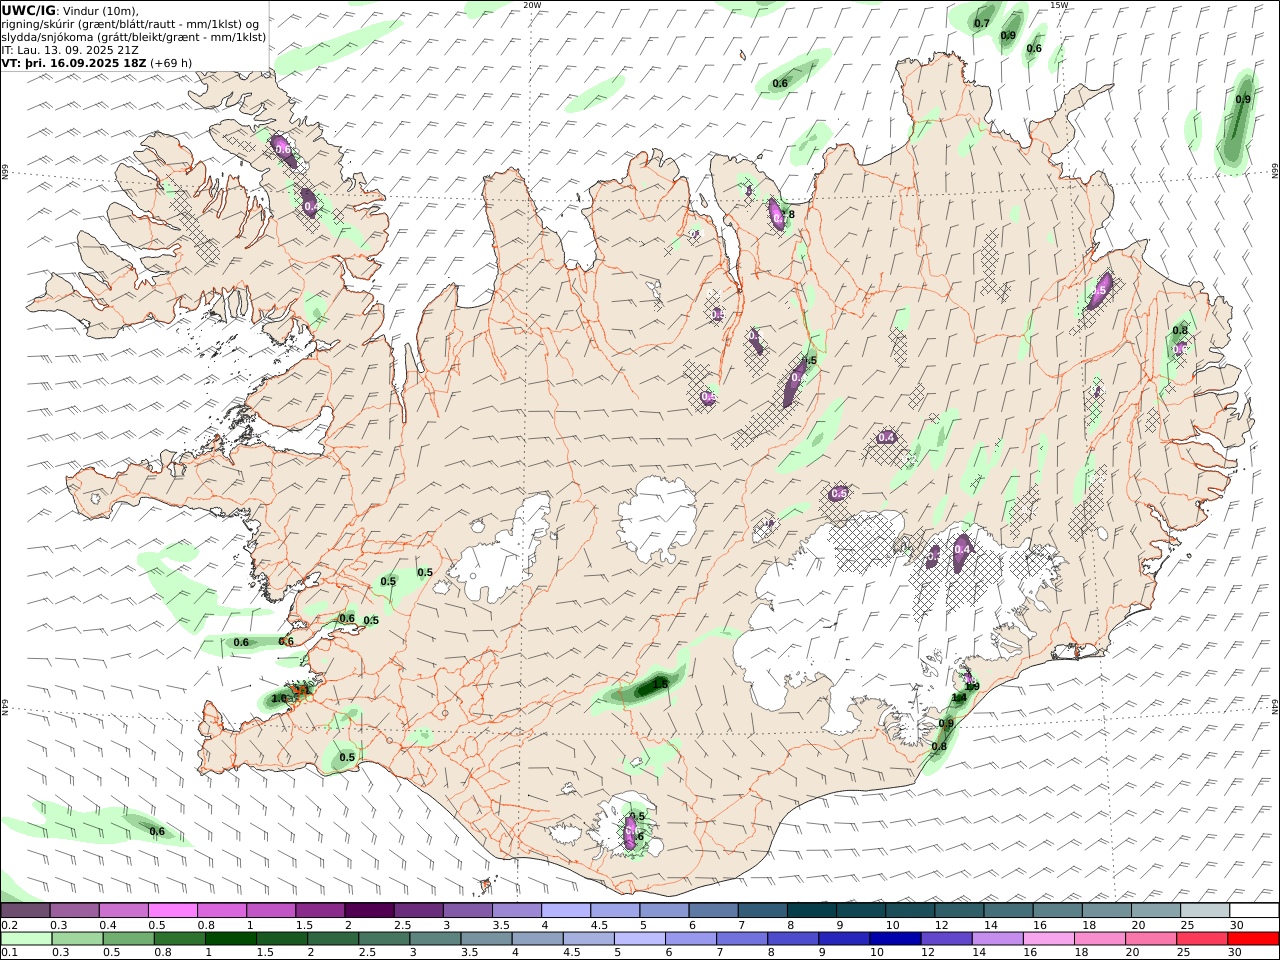Image resolution: width=1280 pixels, height=960 pixels.
Task: Click the 'IT: Lau. 13. 09. 2025 21Z' line
Action: 70,50
